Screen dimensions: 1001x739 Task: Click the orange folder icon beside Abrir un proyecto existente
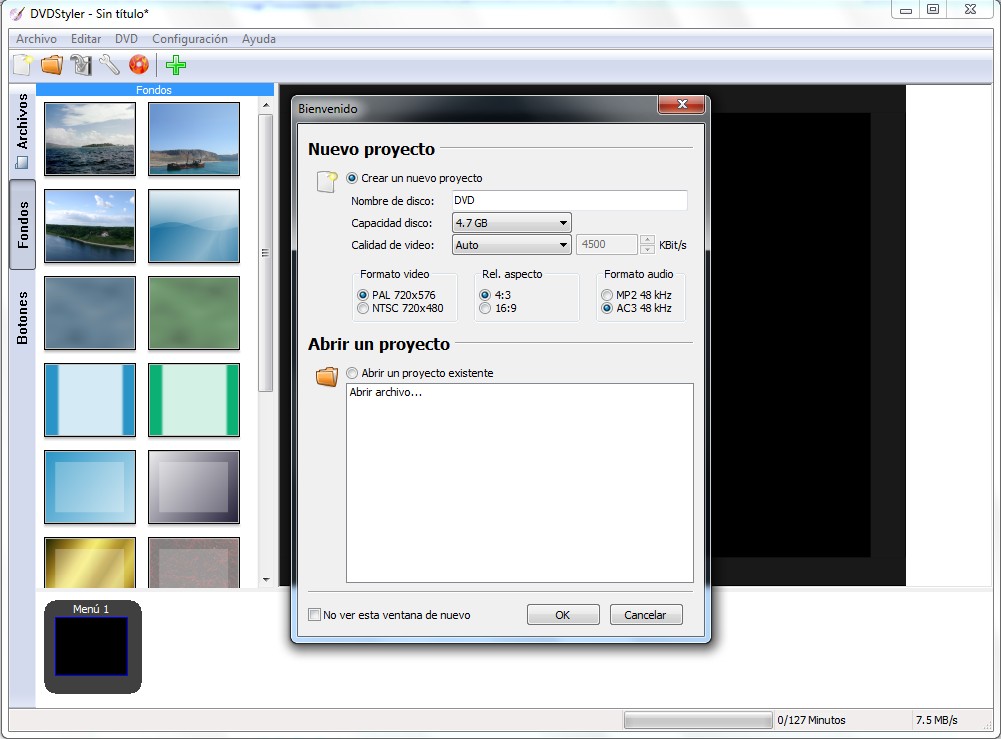tap(327, 377)
